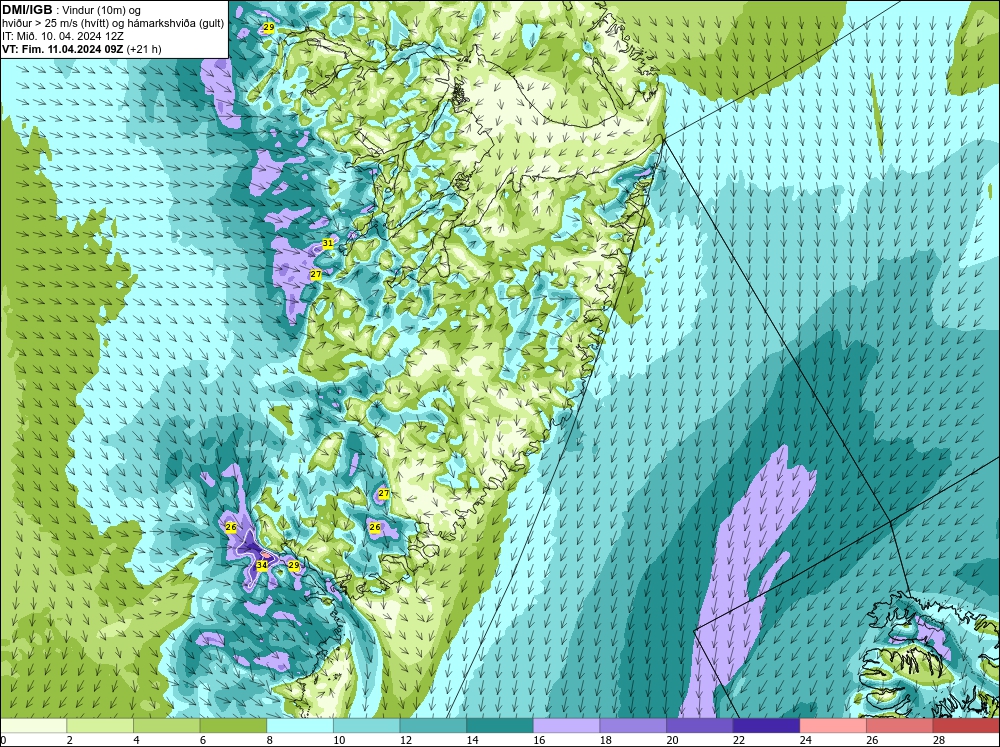1000x747 pixels.
Task: Click the legend scale number 16
Action: click(538, 740)
